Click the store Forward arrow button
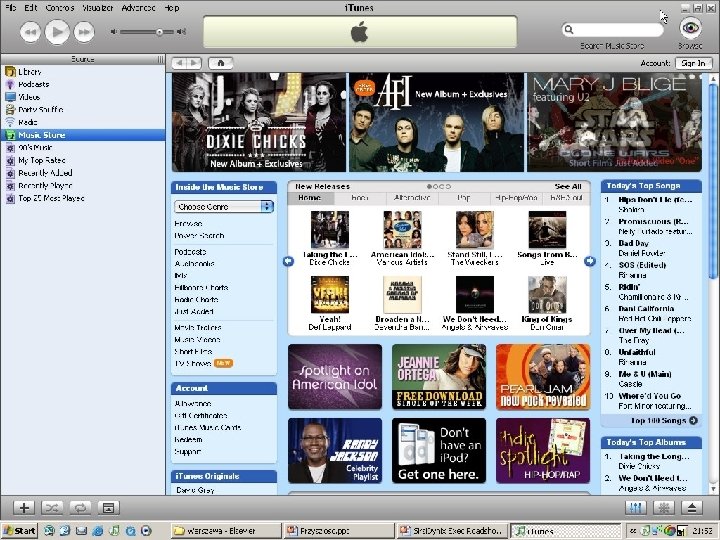The image size is (720, 540). [x=195, y=63]
